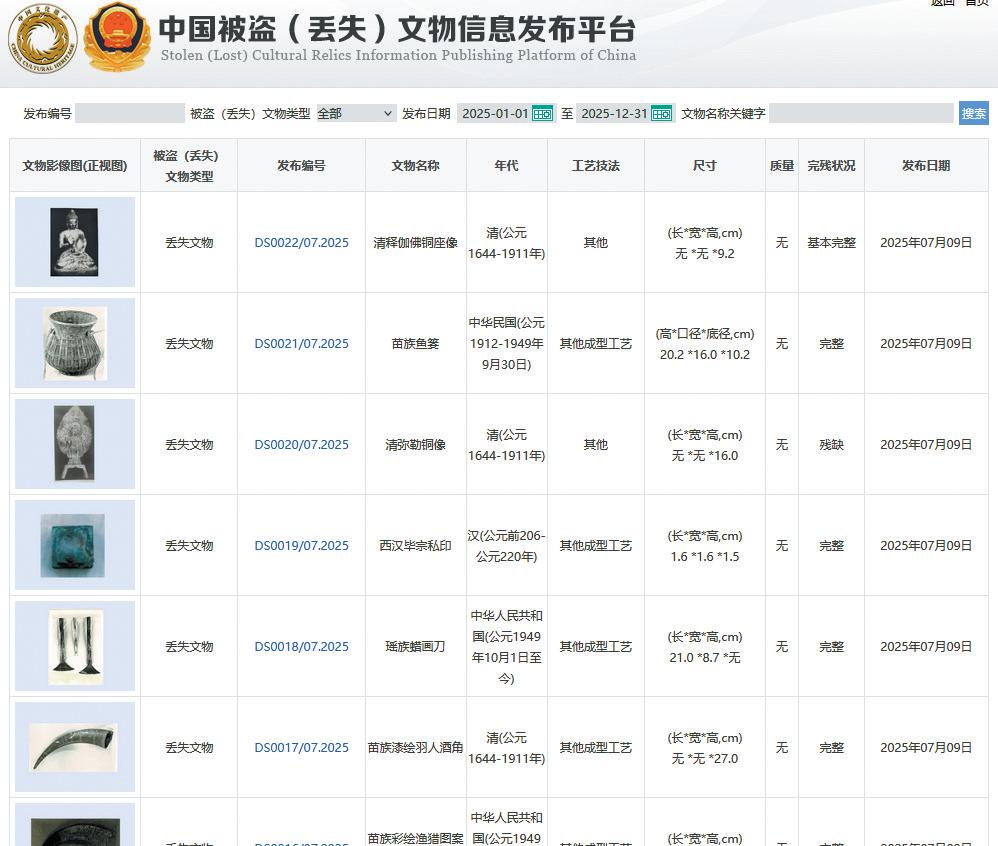Screen dimensions: 998x846
Task: Expand the relic type dropdown showing 全部
Action: 356,114
